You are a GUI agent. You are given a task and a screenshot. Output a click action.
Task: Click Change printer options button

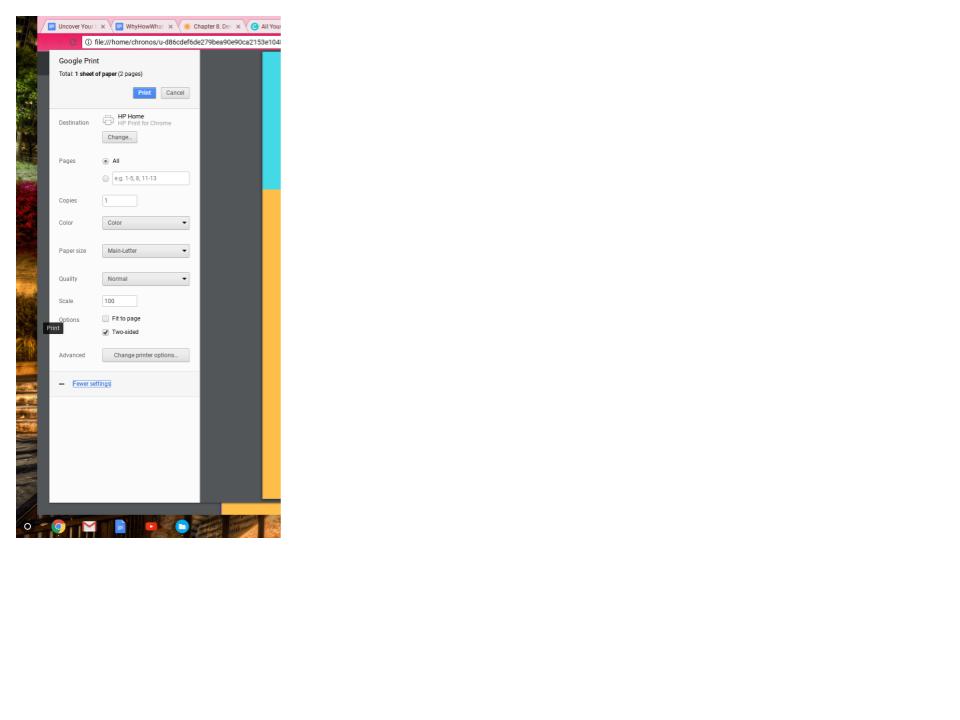[x=146, y=355]
